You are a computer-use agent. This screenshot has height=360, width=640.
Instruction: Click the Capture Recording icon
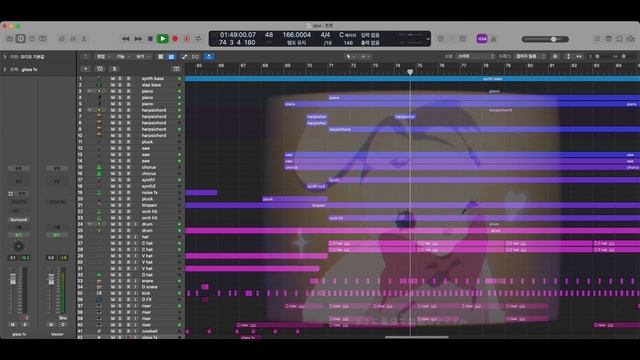[187, 39]
